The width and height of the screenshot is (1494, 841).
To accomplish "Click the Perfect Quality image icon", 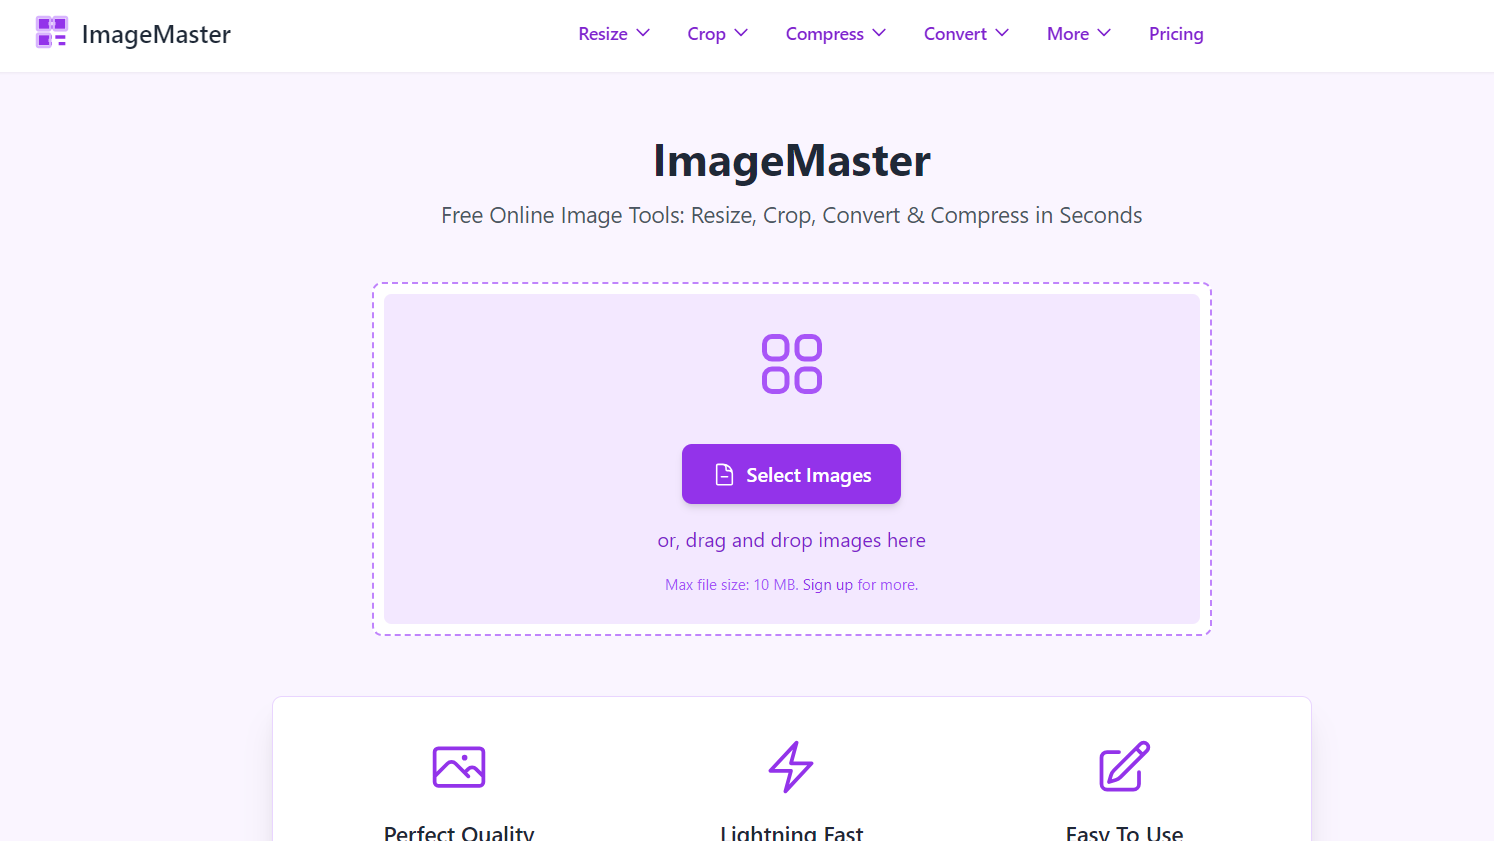I will [x=459, y=767].
